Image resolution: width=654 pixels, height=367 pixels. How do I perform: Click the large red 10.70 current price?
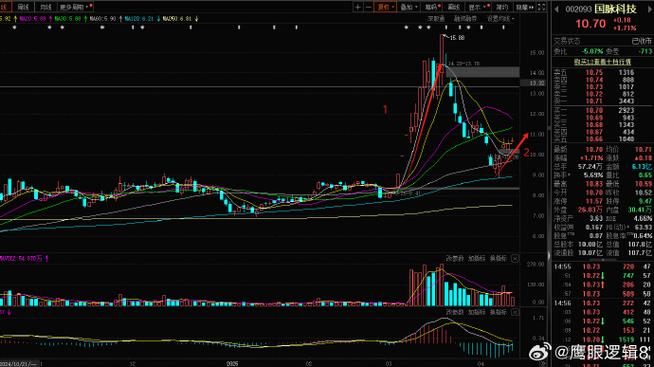590,24
